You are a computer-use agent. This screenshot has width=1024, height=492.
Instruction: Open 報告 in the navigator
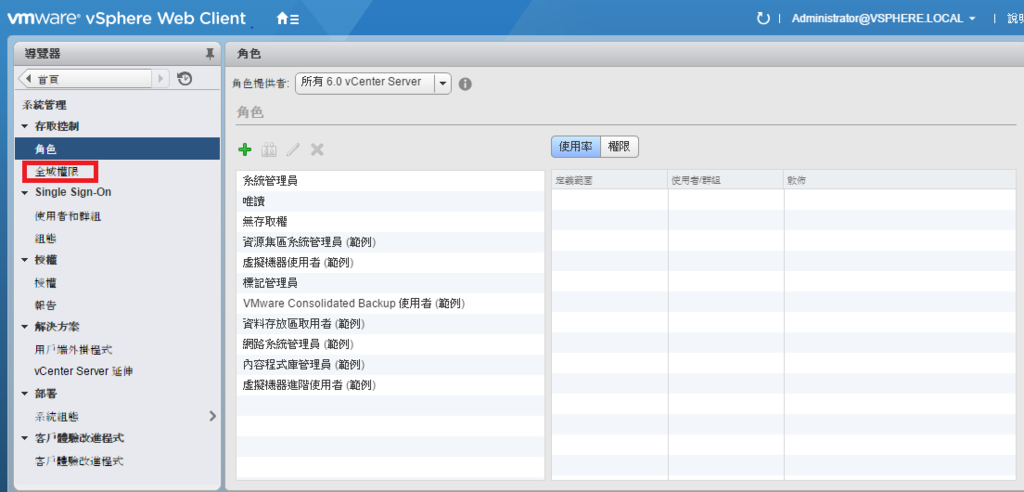46,305
